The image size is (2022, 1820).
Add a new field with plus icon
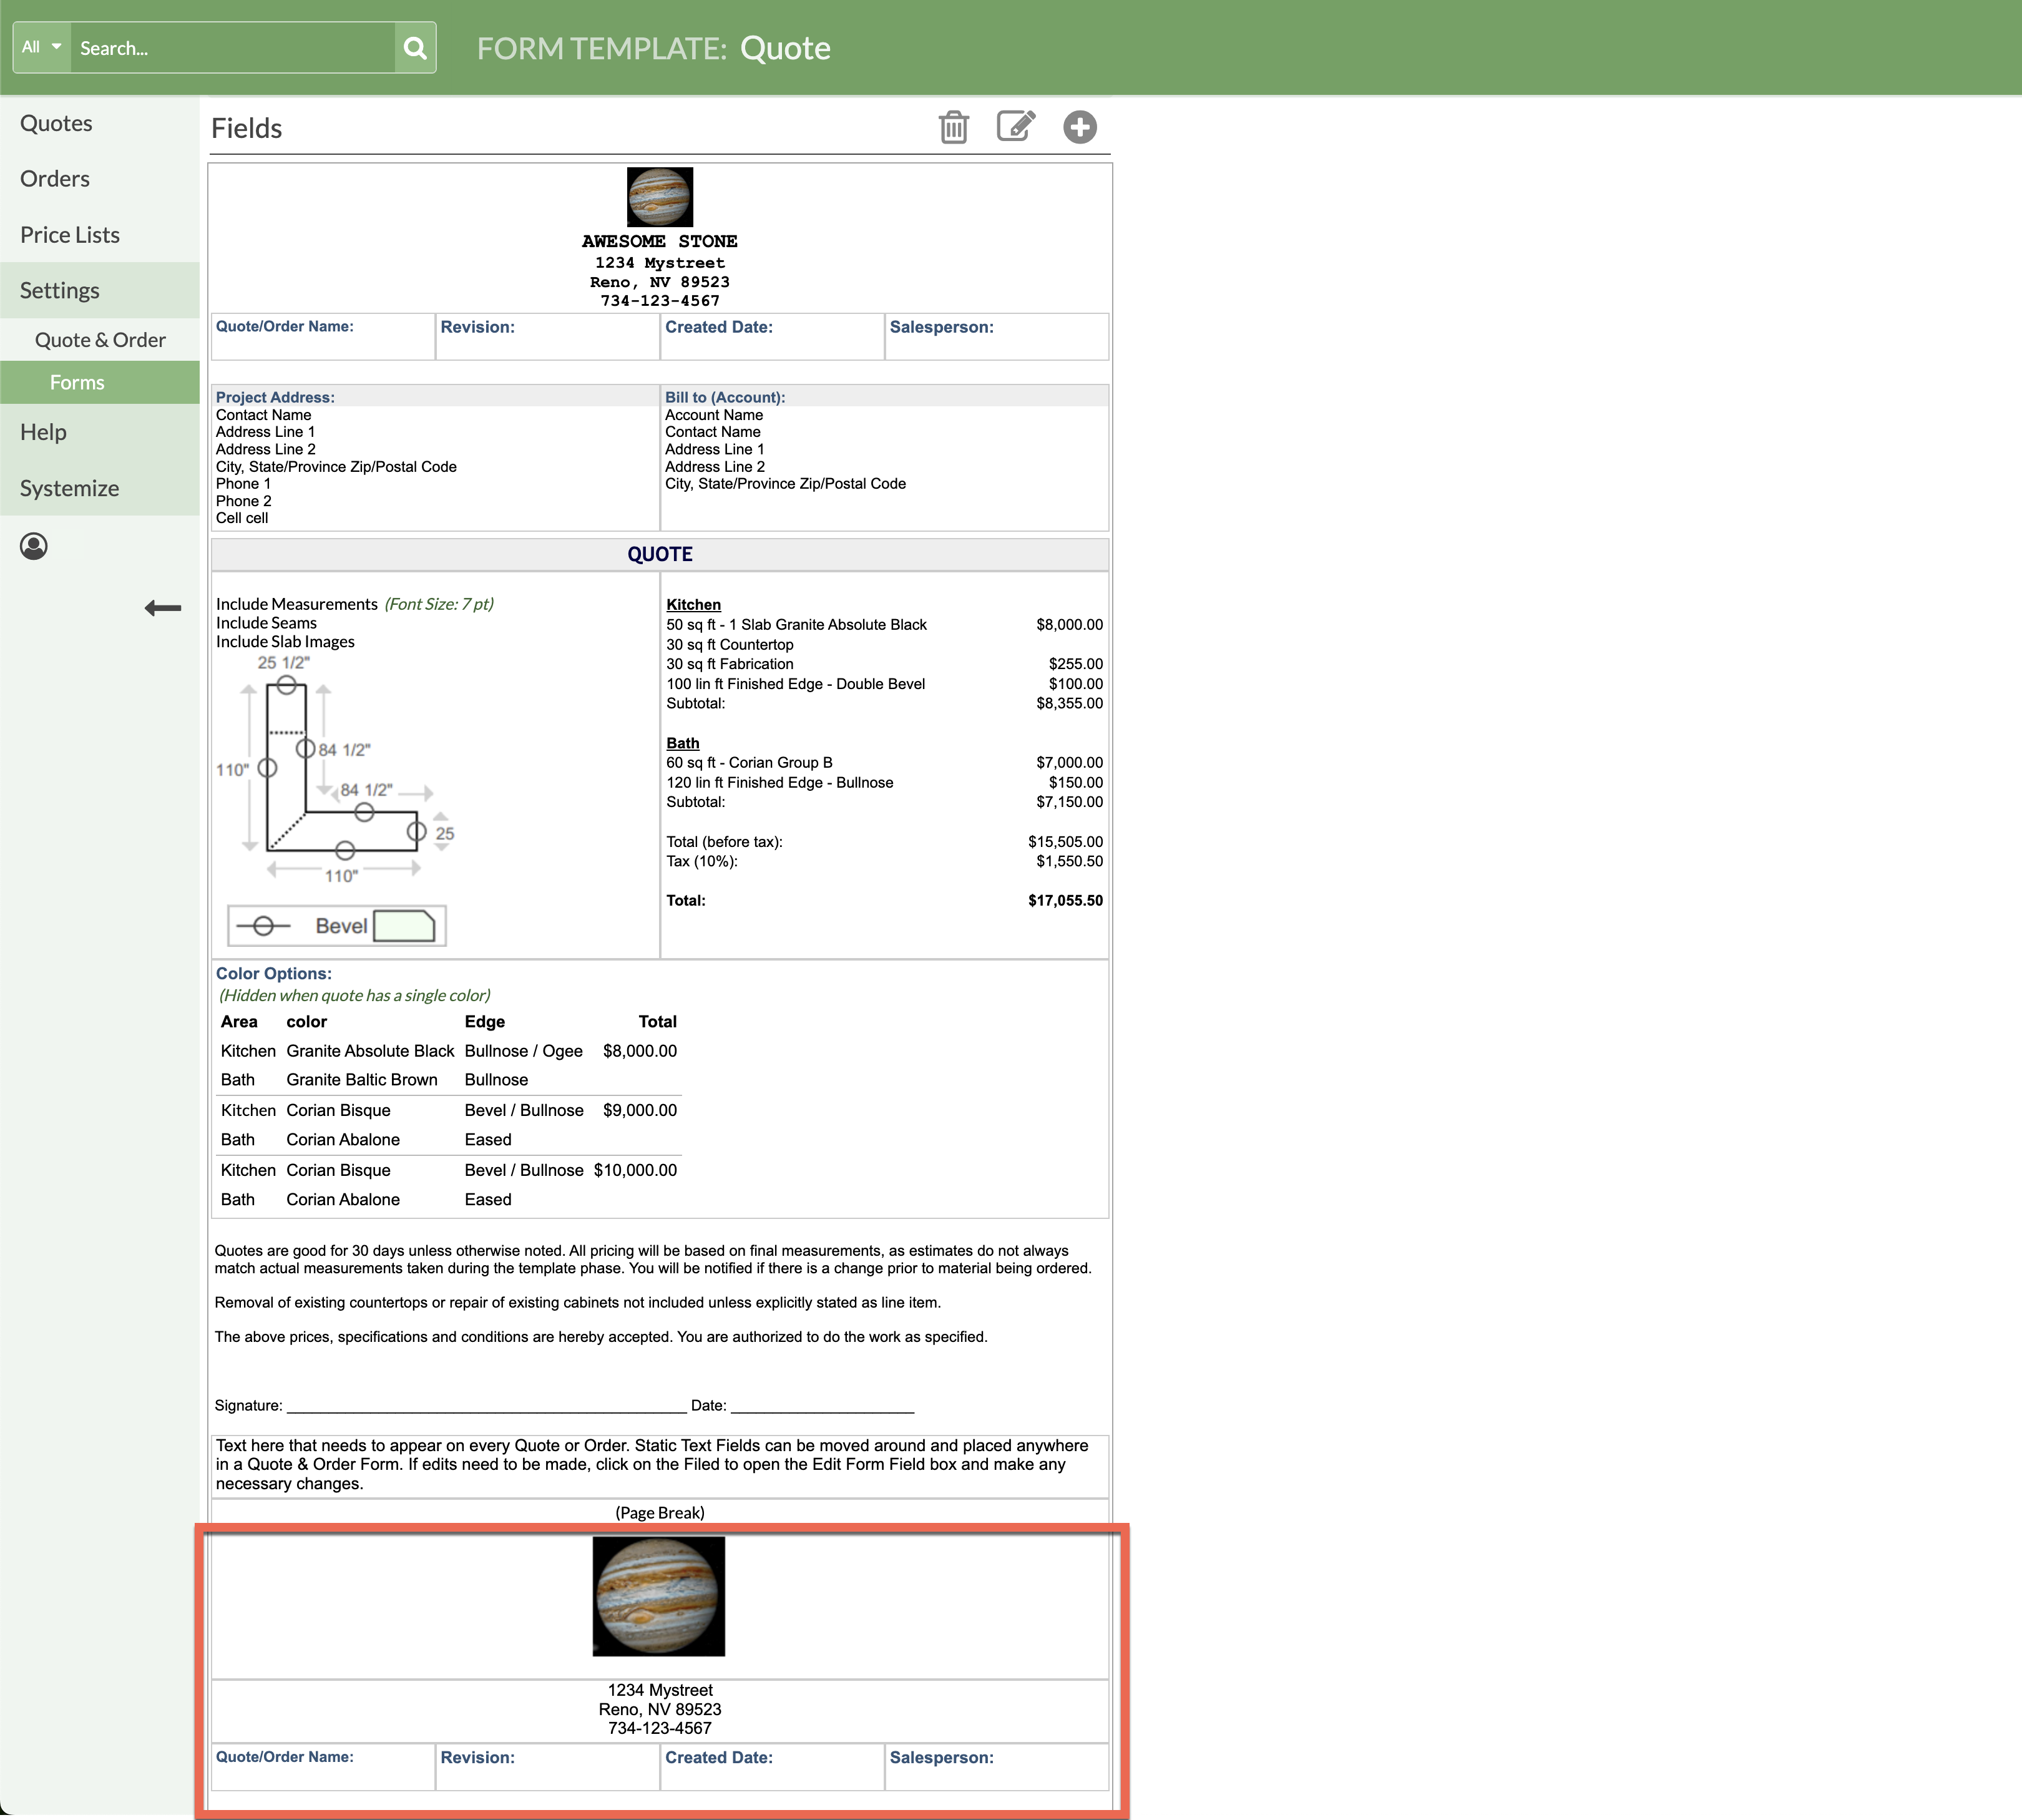pos(1080,127)
